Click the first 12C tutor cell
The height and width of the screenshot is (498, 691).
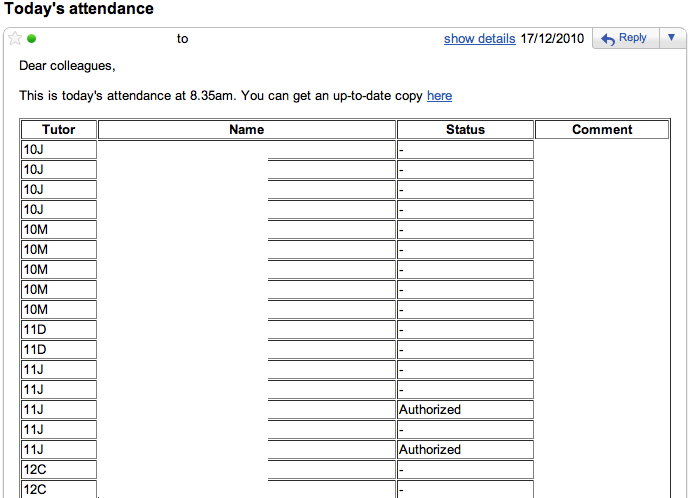click(59, 469)
